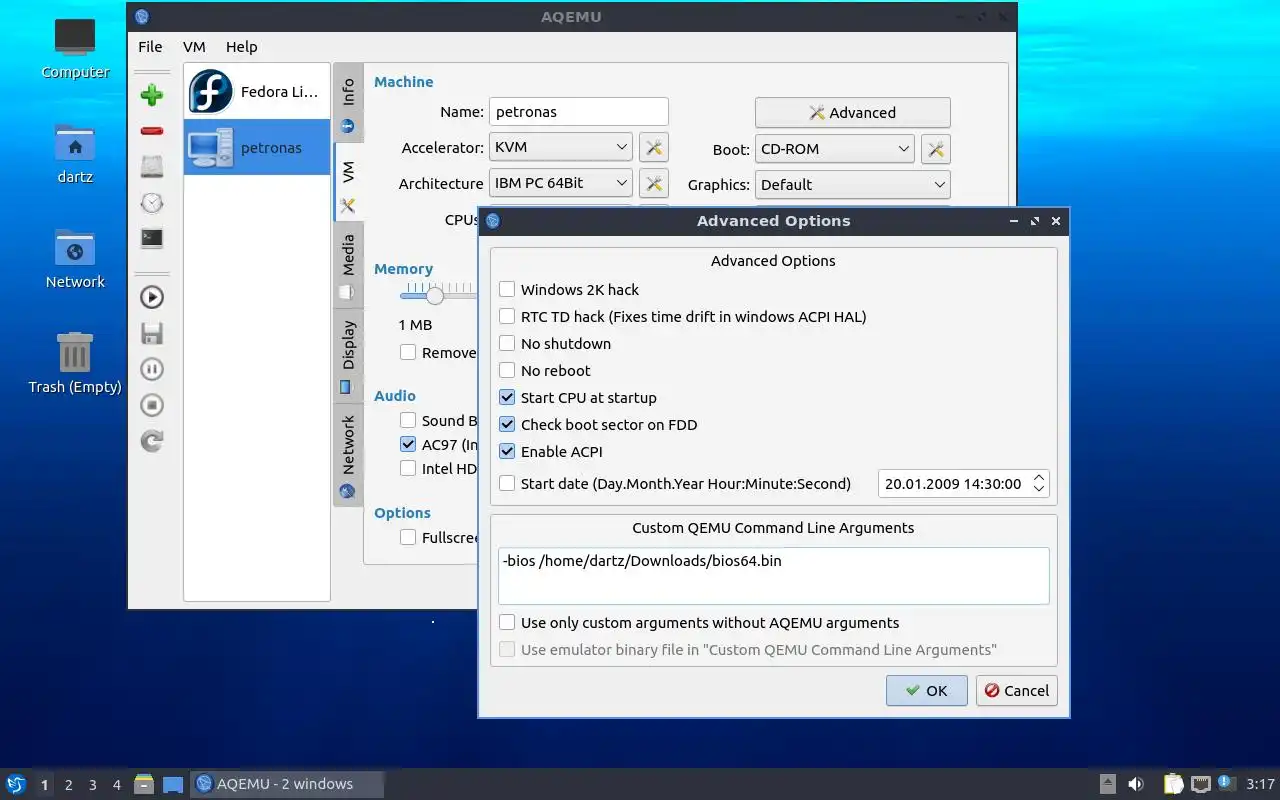Open the Accelerator KVM dropdown
Screen dimensions: 1280x800
click(x=561, y=147)
